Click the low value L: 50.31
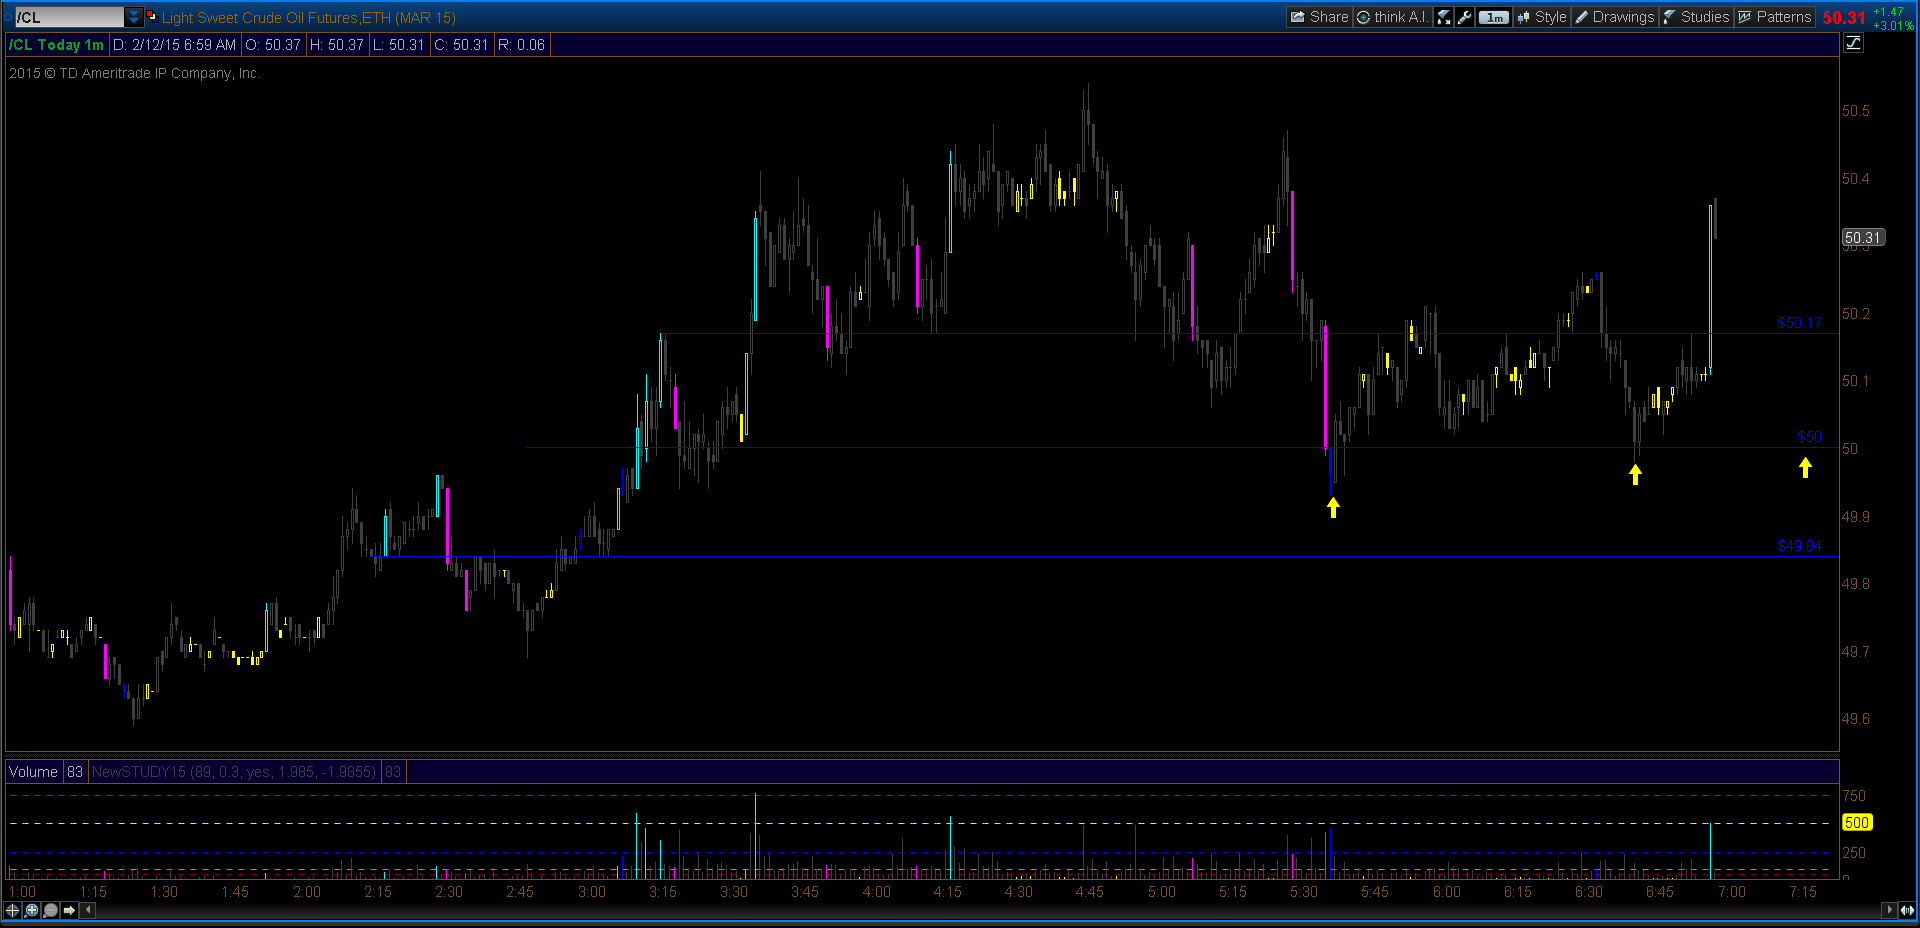Viewport: 1920px width, 928px height. click(399, 45)
